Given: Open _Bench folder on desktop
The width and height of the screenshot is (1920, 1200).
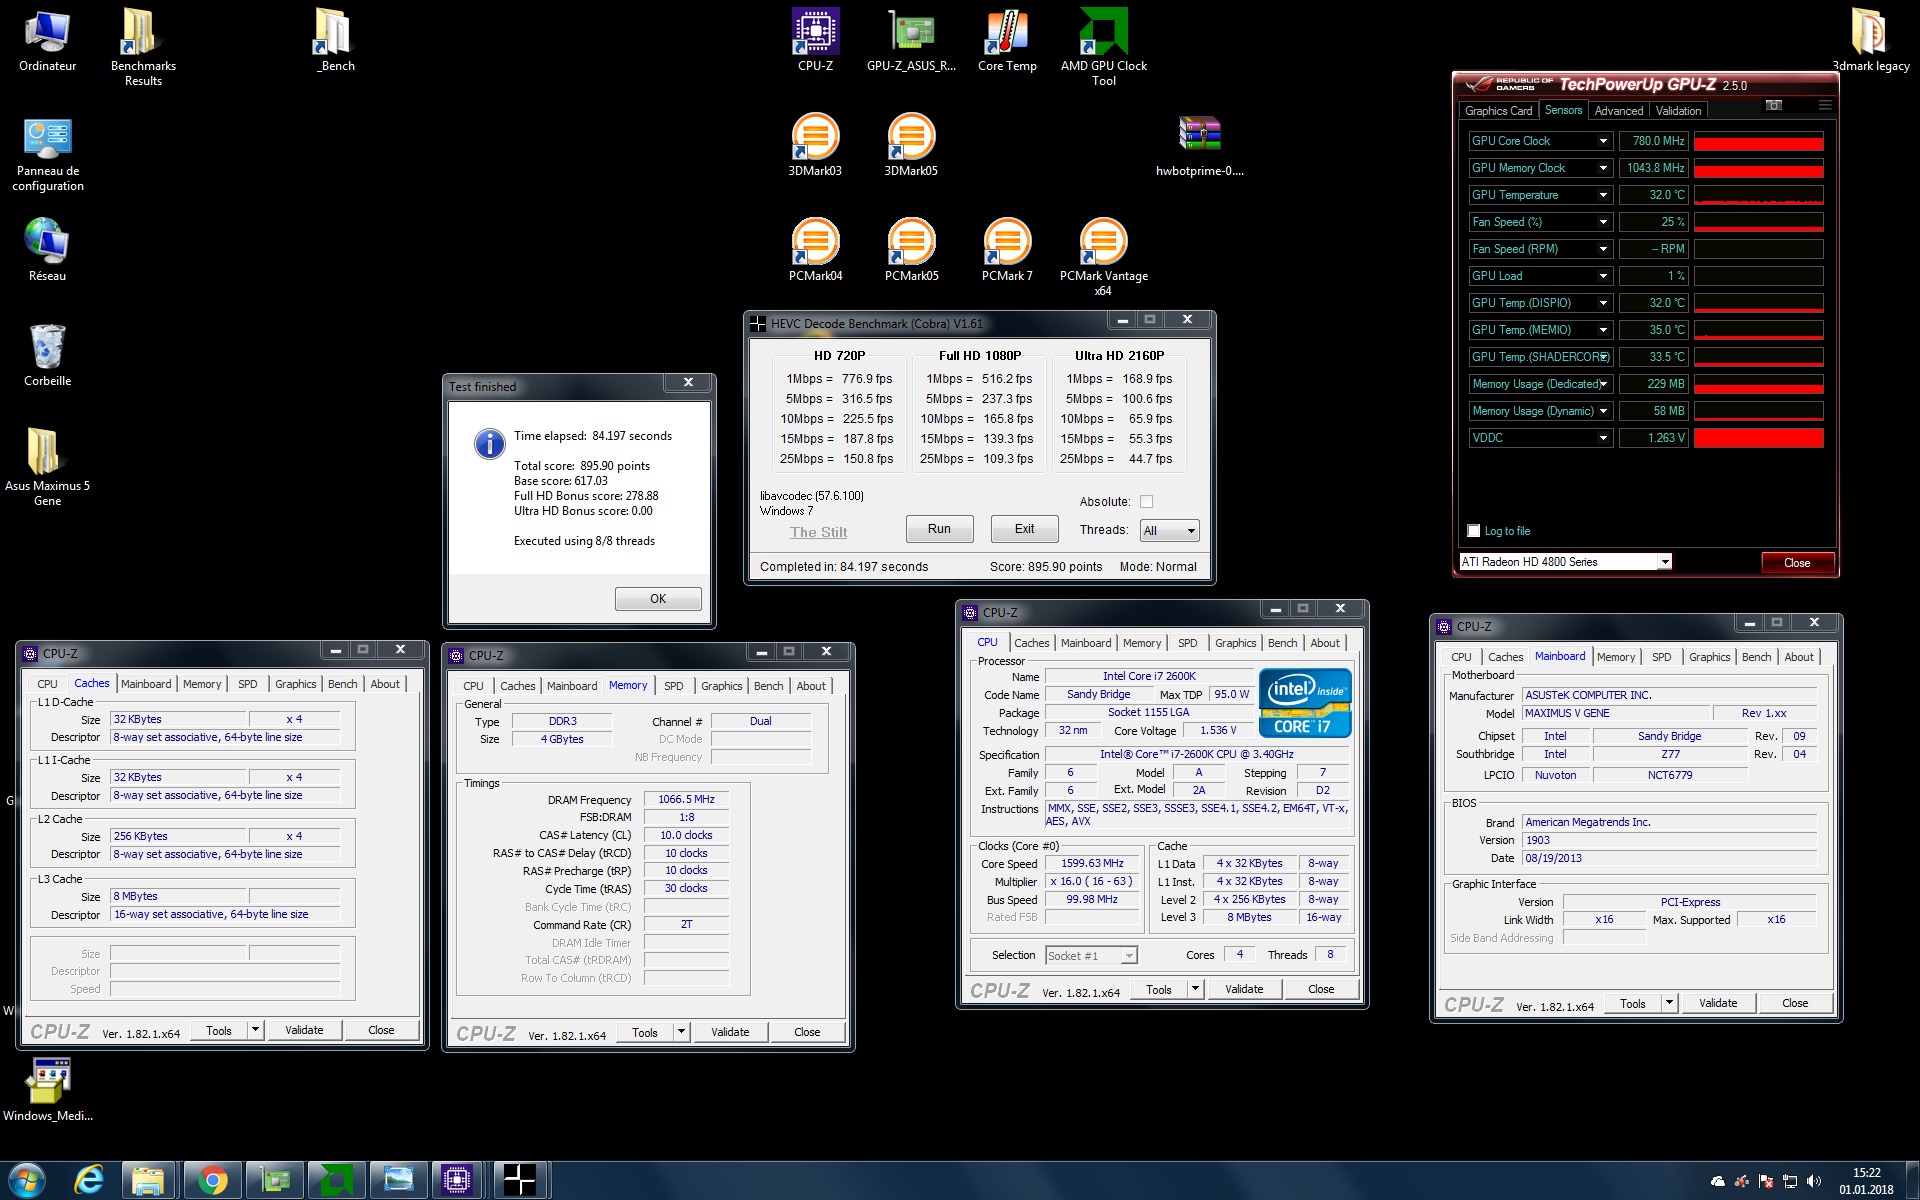Looking at the screenshot, I should pyautogui.click(x=335, y=40).
